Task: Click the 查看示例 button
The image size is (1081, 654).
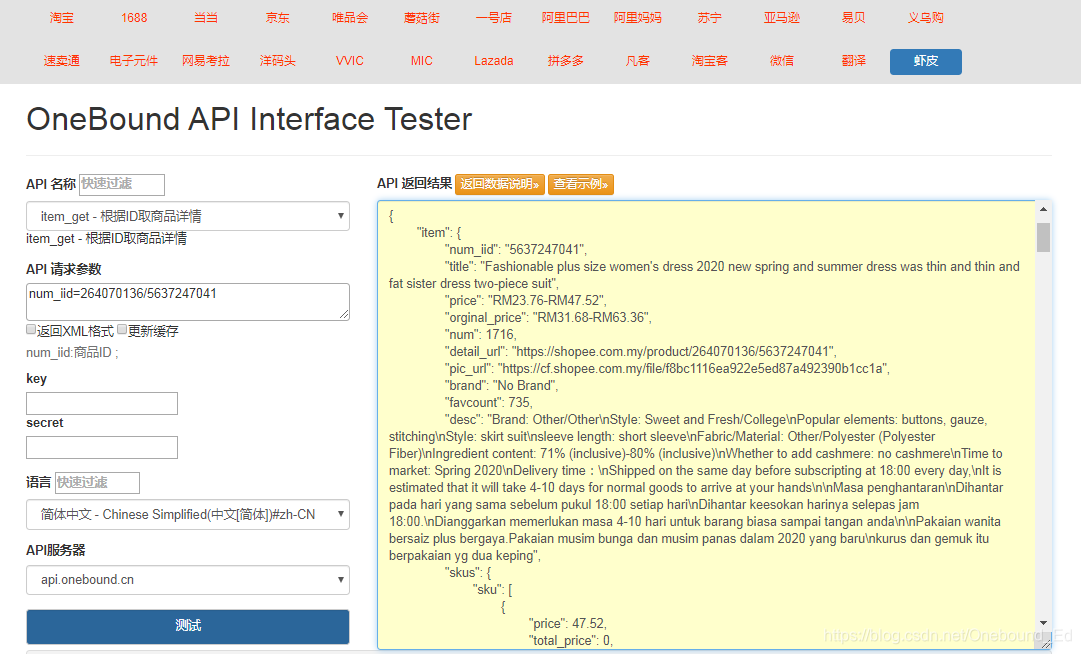Action: tap(580, 184)
